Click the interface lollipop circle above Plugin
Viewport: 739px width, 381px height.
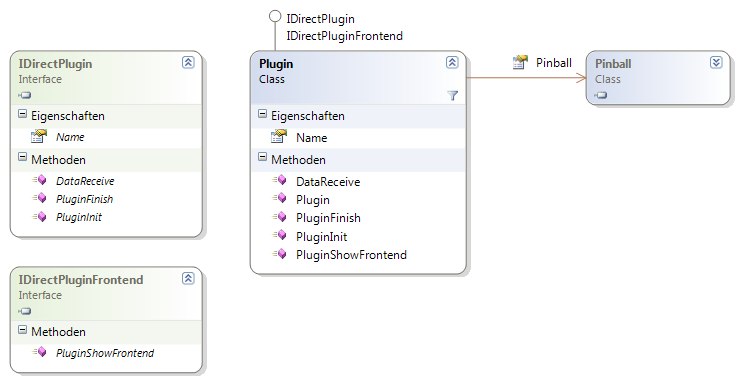[x=275, y=17]
